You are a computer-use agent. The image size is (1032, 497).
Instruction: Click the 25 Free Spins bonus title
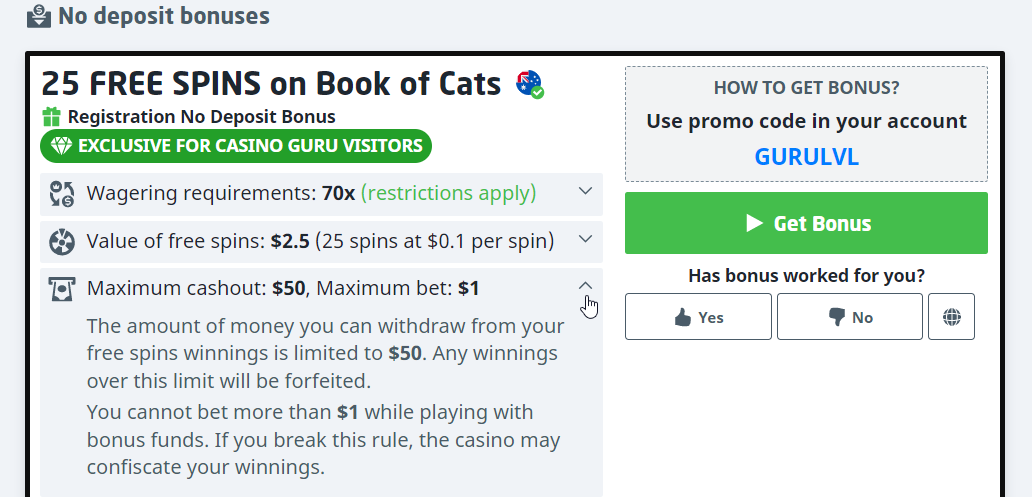(x=271, y=84)
